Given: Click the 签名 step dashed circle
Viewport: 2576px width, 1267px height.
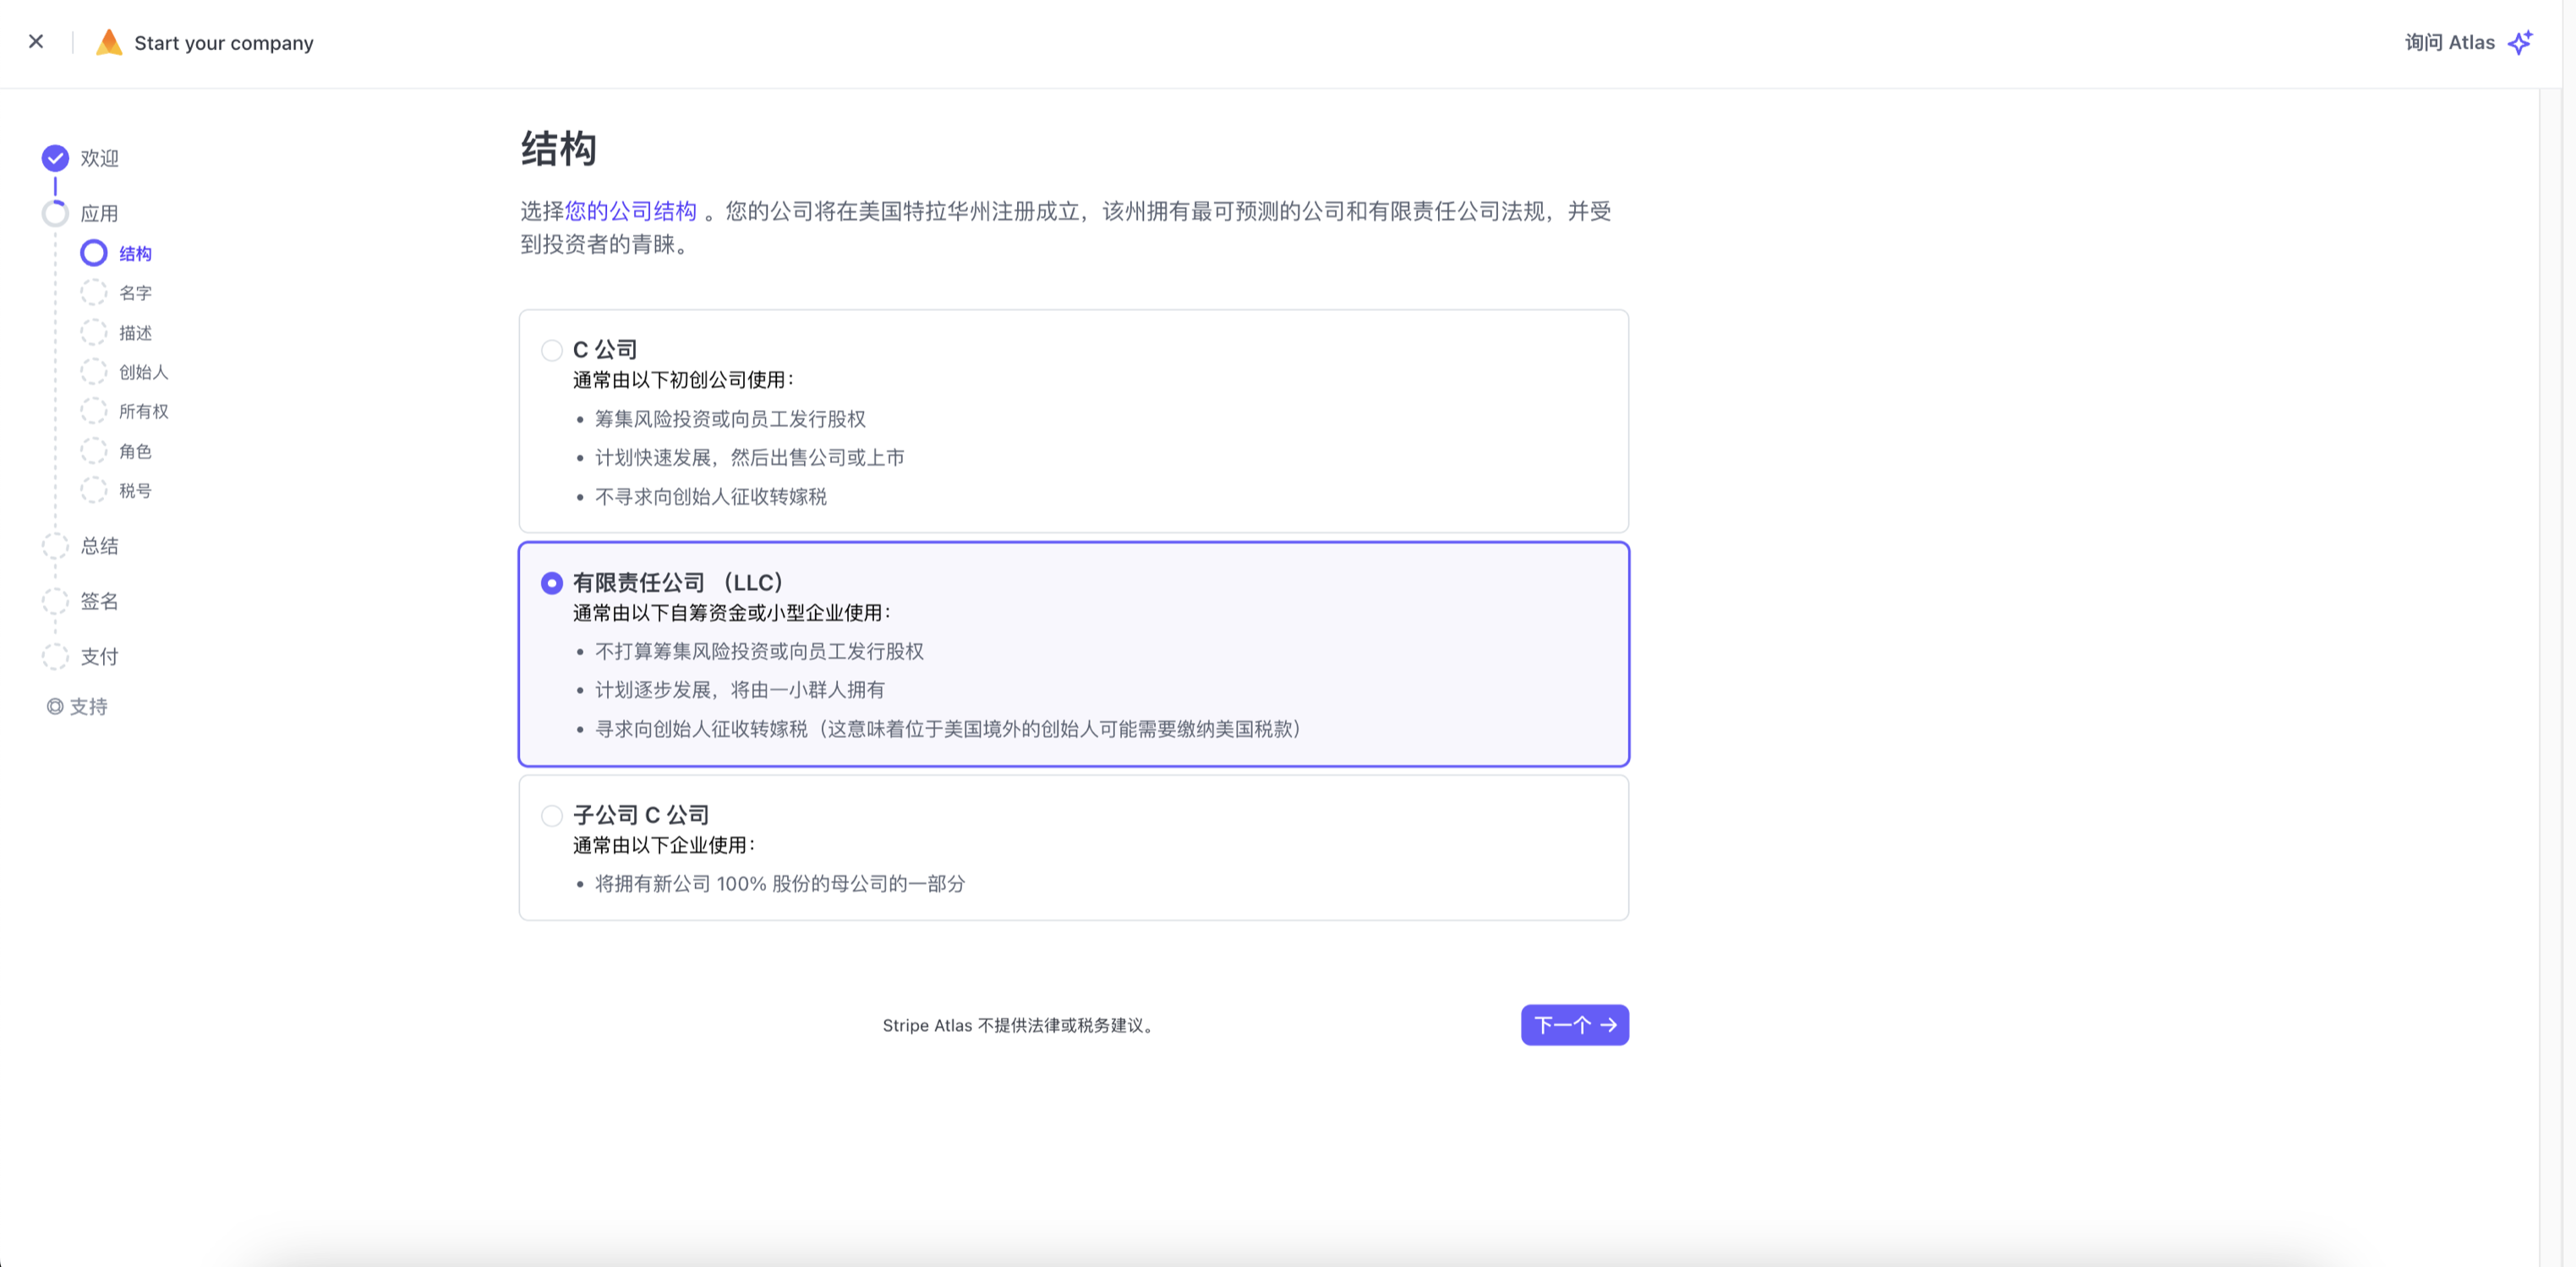Looking at the screenshot, I should (x=55, y=601).
